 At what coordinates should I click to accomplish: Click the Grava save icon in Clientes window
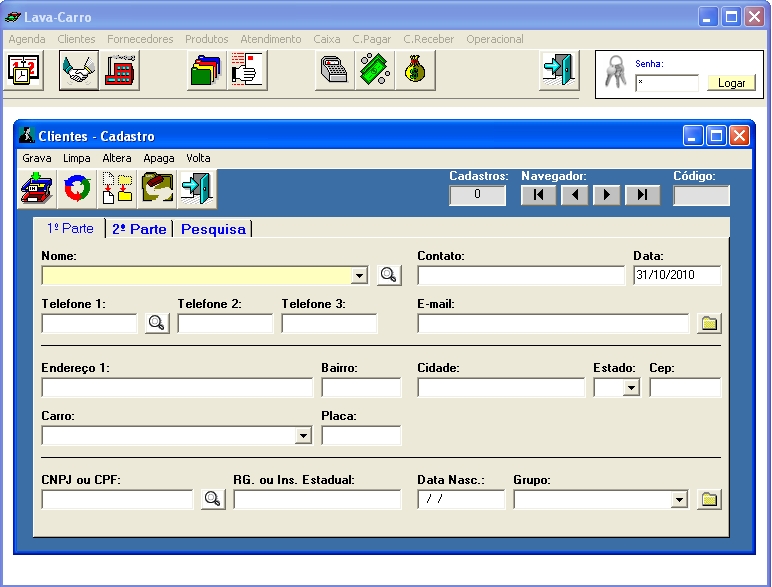coord(37,188)
